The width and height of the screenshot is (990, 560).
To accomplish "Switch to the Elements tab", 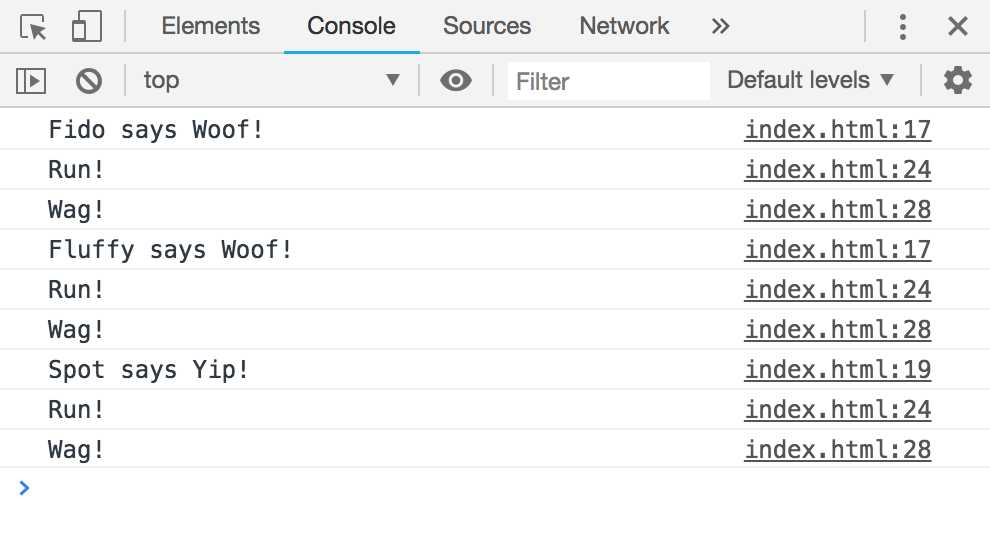I will click(x=210, y=27).
